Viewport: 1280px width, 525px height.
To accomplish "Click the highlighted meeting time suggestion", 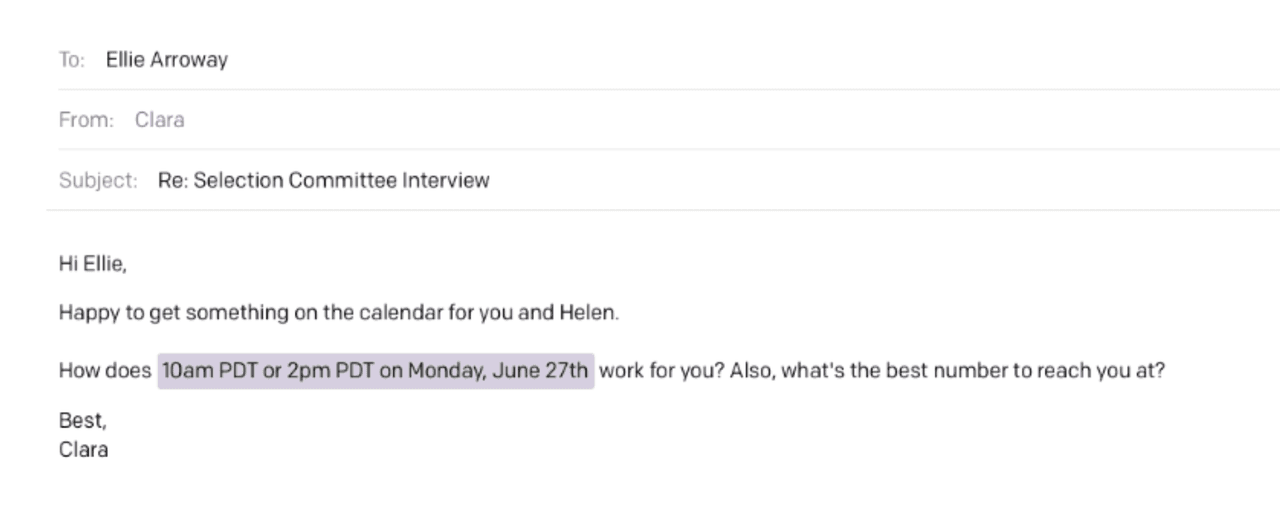I will click(375, 371).
